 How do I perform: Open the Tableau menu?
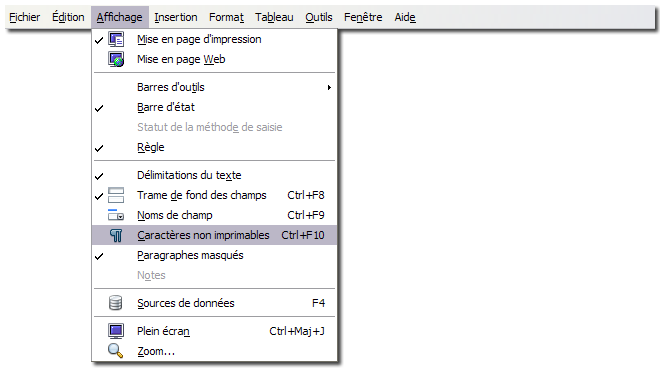coord(274,17)
